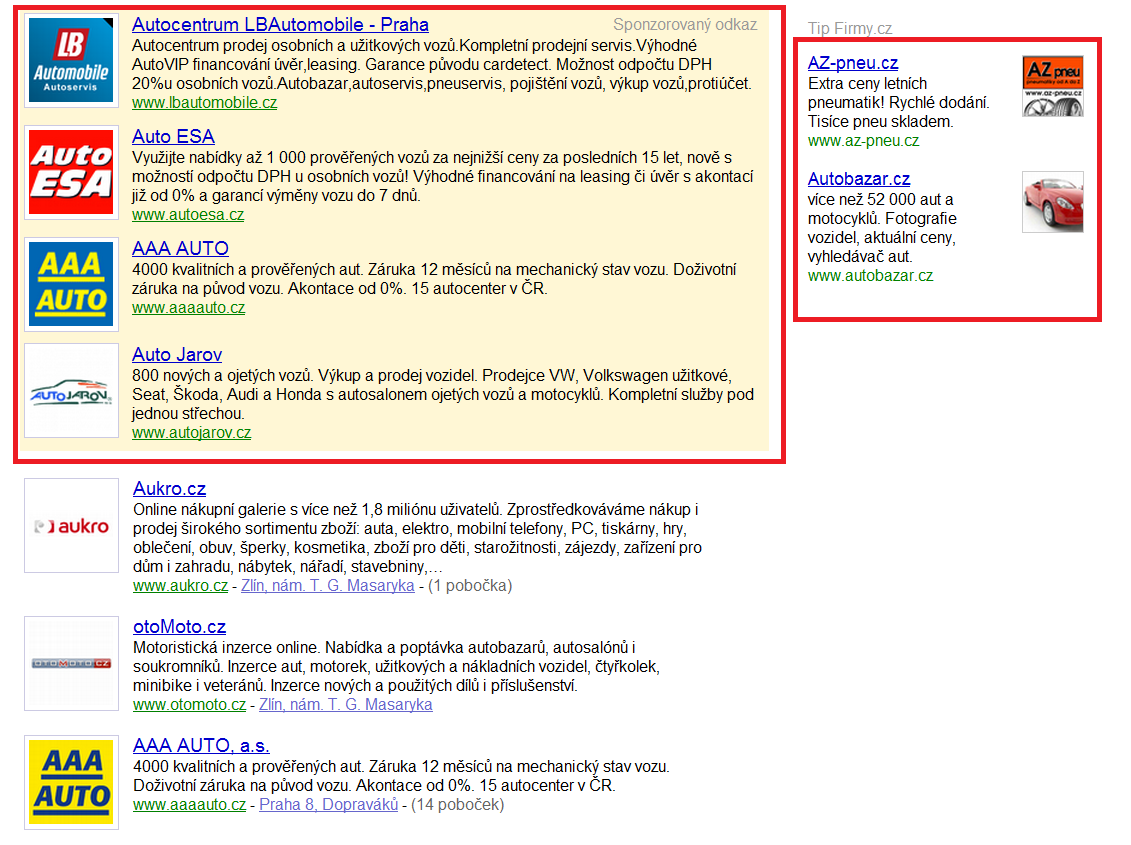Screen dimensions: 1131x845
Task: Visit the www.aukro.cz URL
Action: pos(180,585)
